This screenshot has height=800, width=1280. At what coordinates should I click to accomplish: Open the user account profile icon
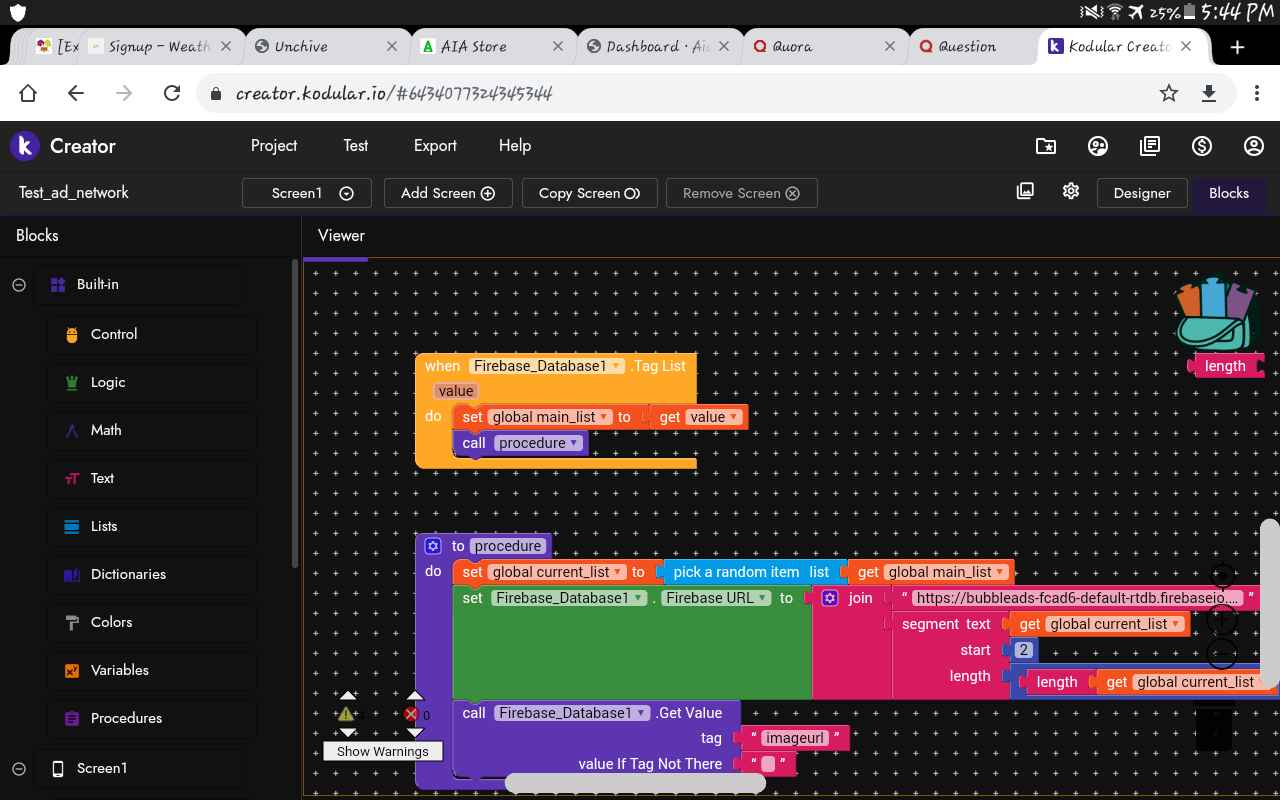pyautogui.click(x=1254, y=146)
